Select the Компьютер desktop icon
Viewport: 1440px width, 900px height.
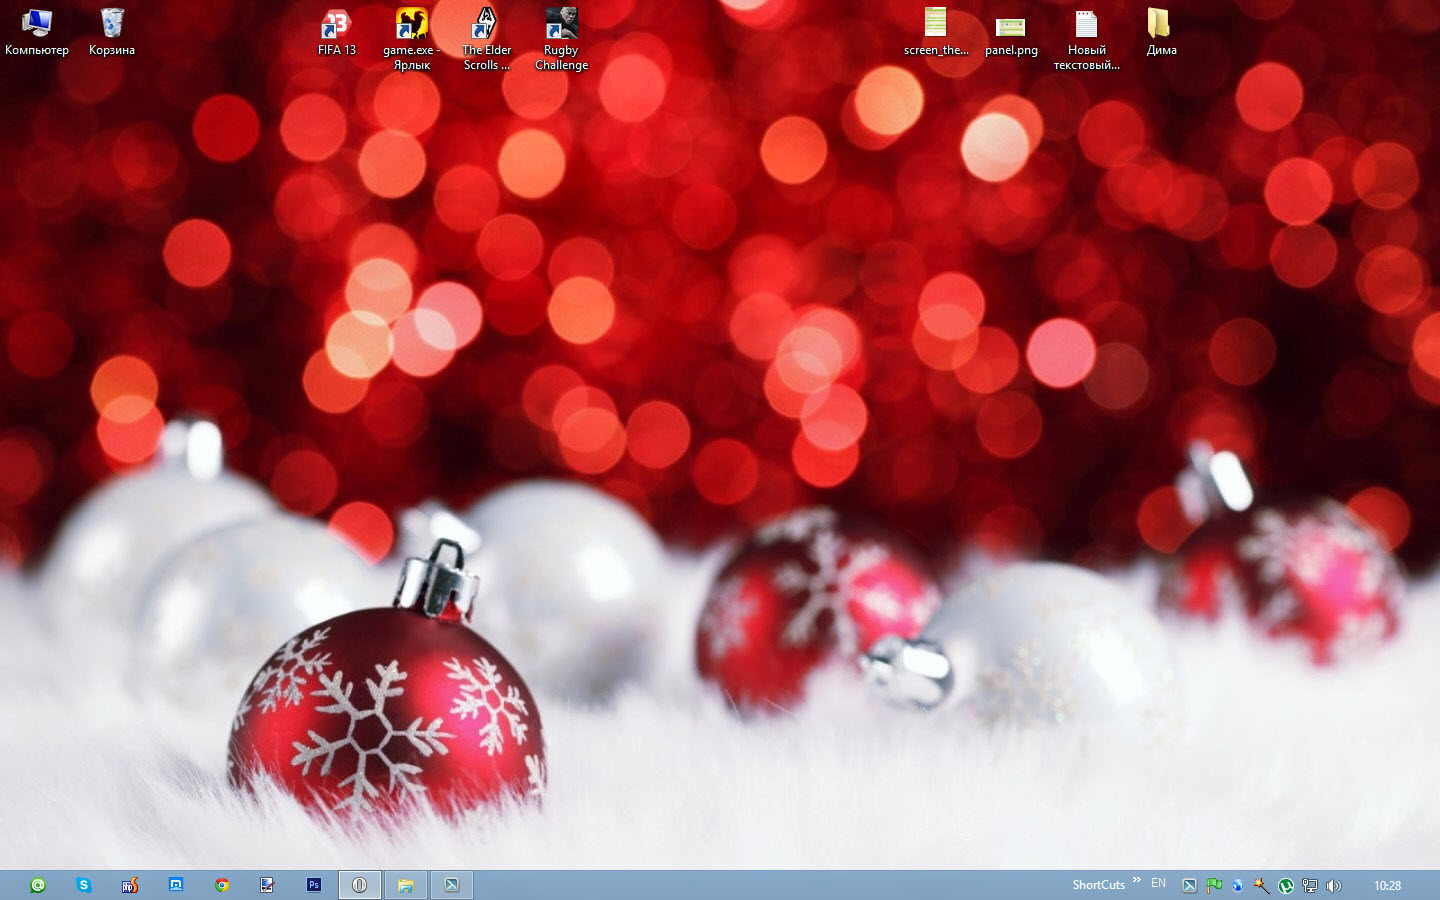[36, 25]
